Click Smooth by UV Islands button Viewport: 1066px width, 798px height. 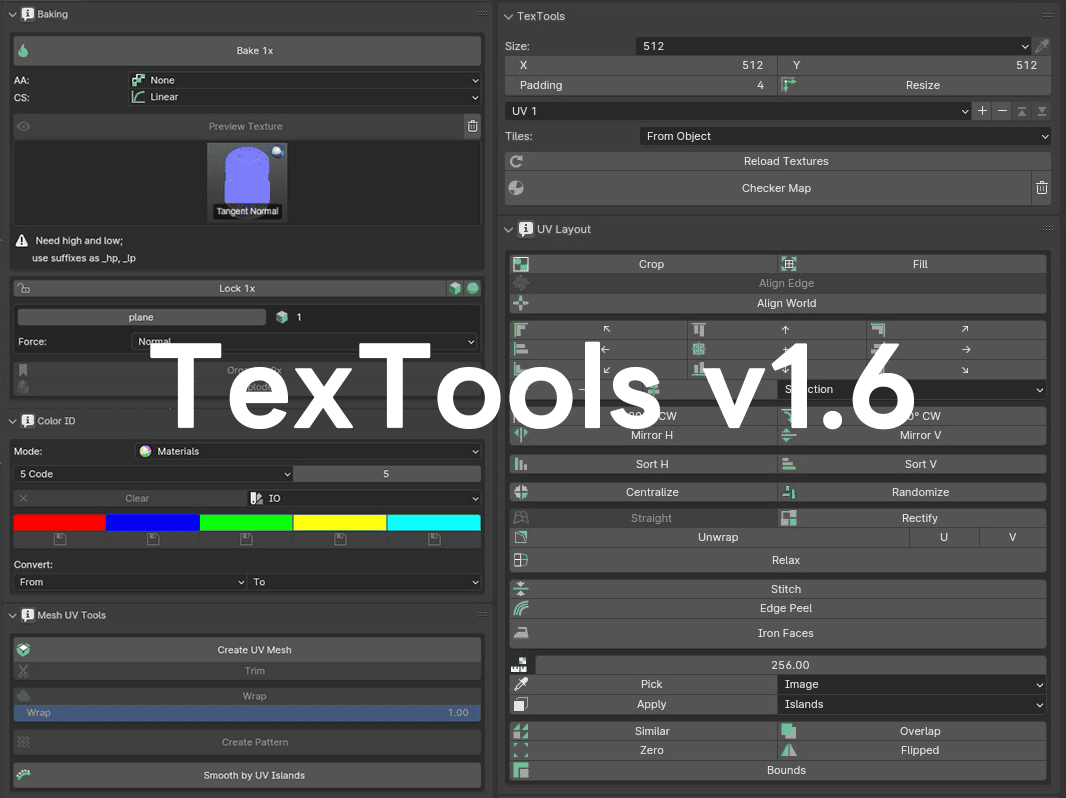point(247,776)
